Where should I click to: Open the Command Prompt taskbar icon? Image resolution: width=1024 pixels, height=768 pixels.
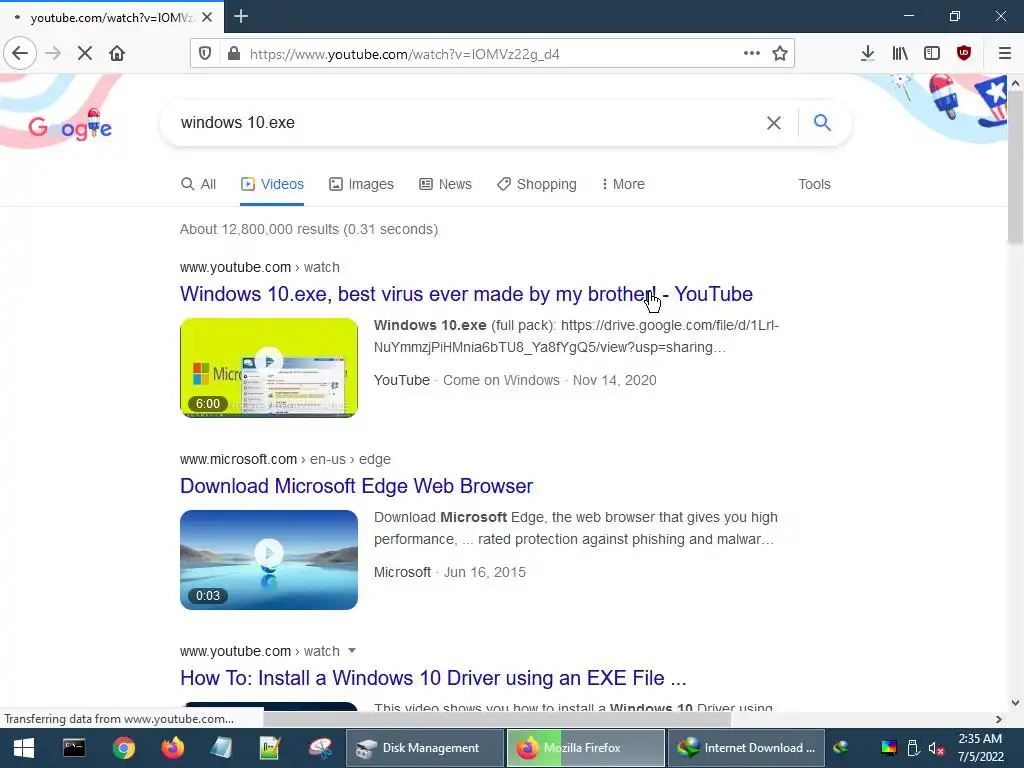point(74,748)
